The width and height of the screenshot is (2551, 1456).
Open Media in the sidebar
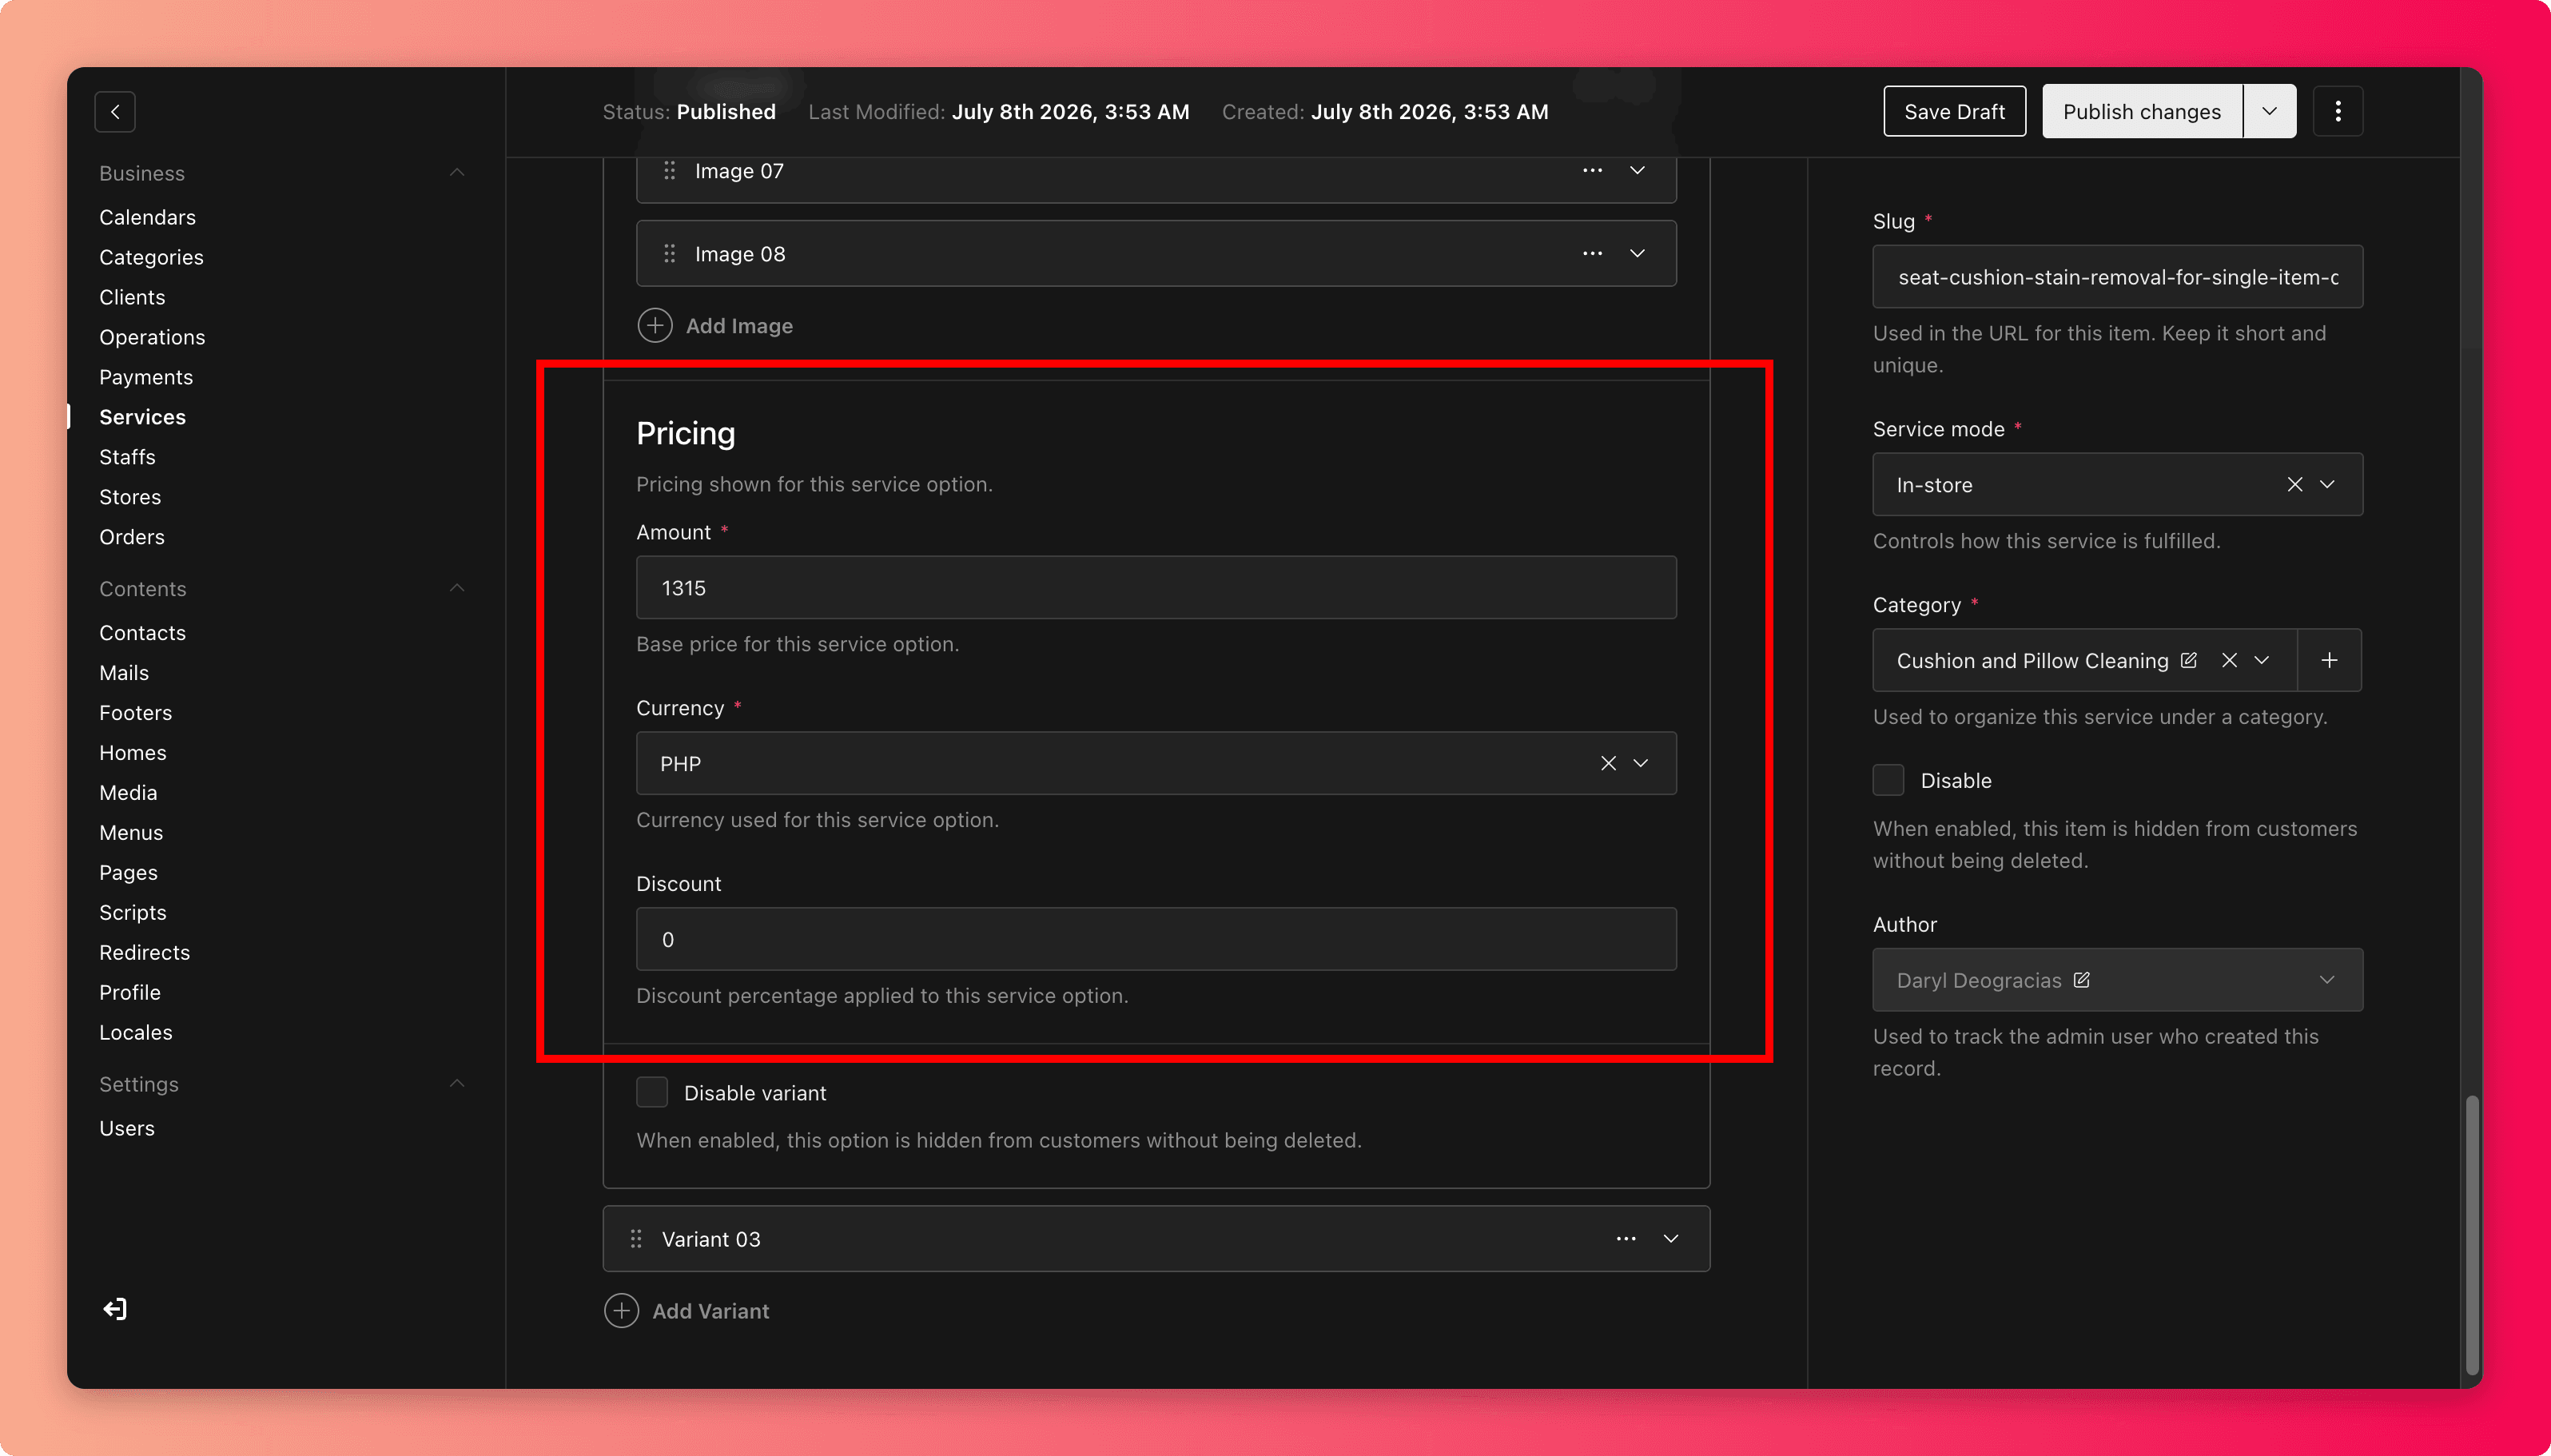tap(128, 793)
